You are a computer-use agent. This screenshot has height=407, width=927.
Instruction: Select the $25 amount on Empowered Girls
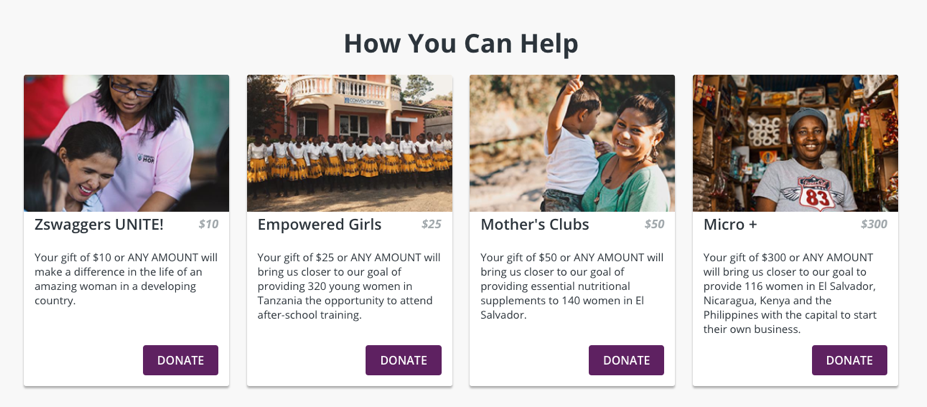tap(431, 224)
